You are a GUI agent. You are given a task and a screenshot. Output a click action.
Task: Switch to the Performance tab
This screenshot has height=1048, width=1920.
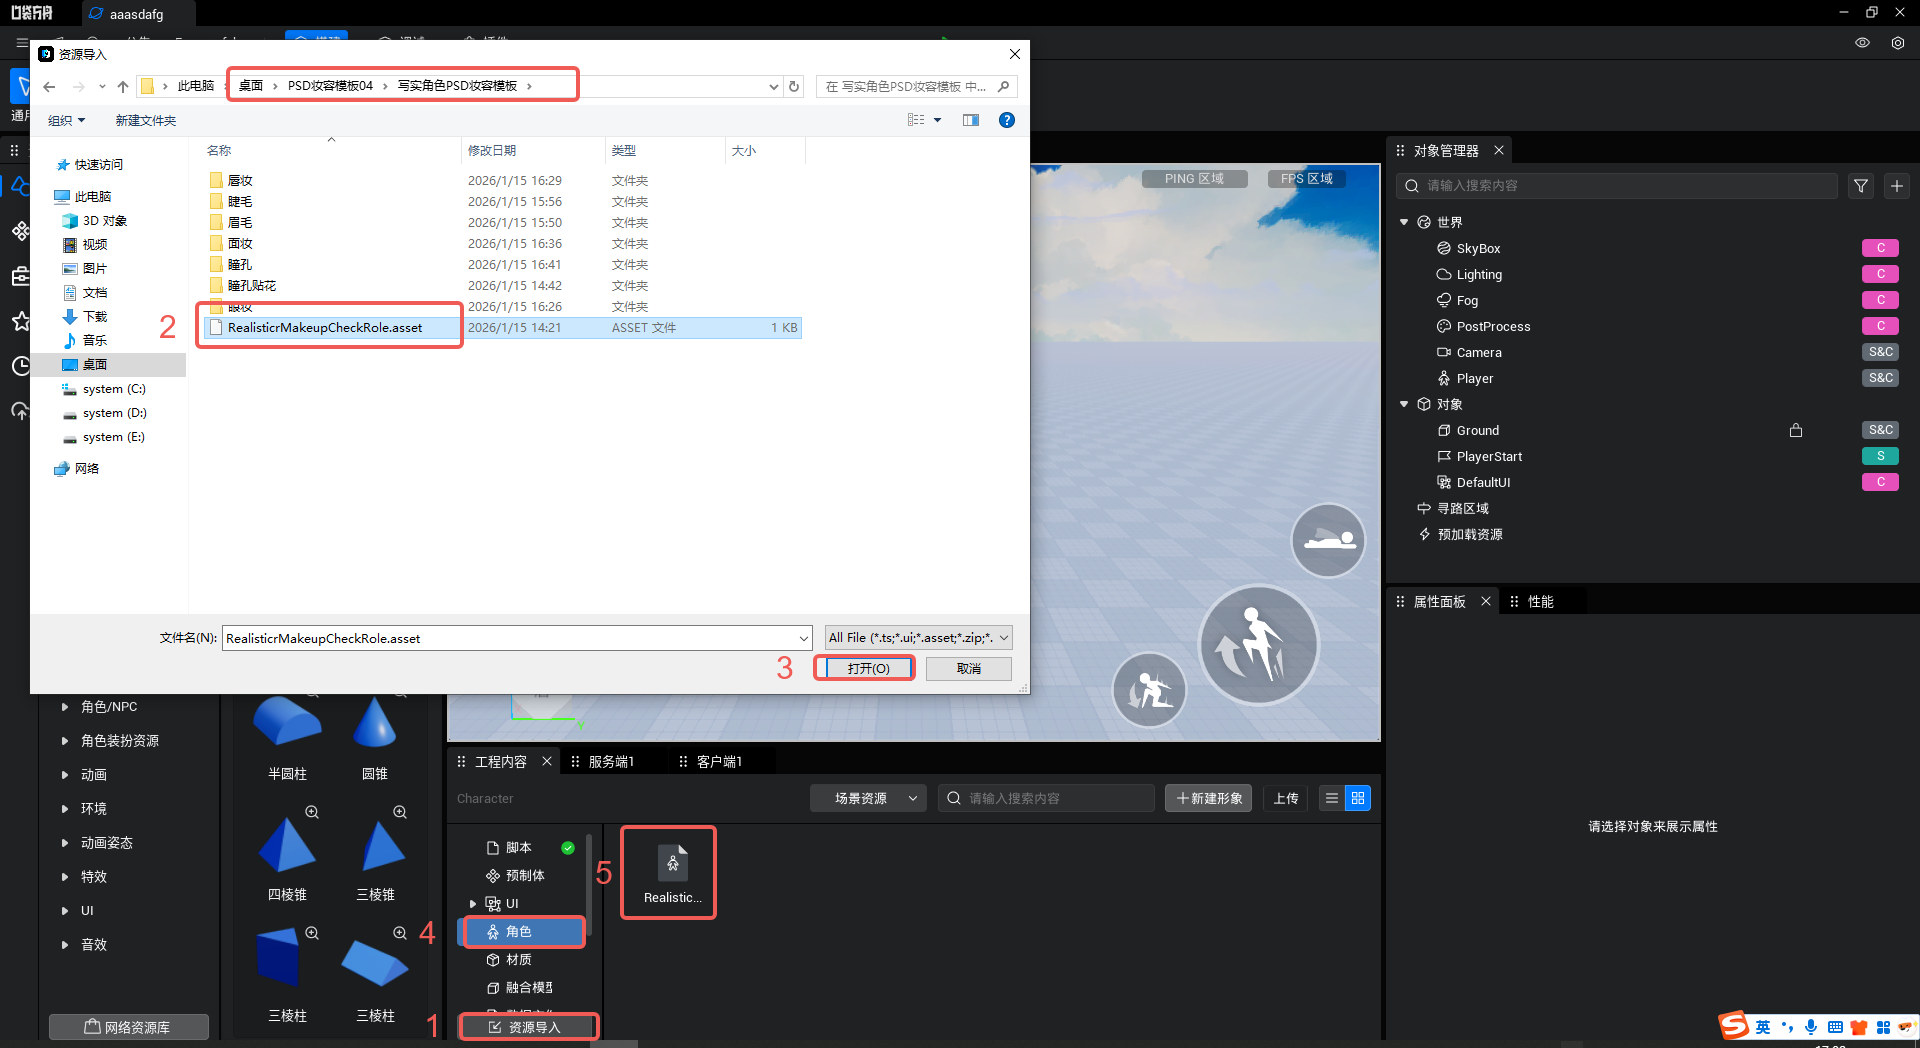click(x=1540, y=602)
